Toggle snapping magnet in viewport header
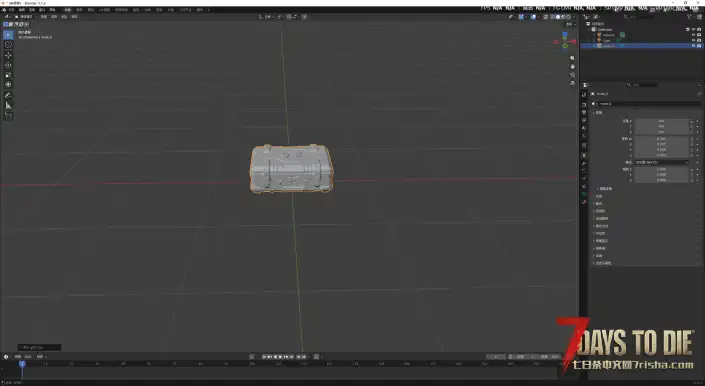 (x=289, y=17)
